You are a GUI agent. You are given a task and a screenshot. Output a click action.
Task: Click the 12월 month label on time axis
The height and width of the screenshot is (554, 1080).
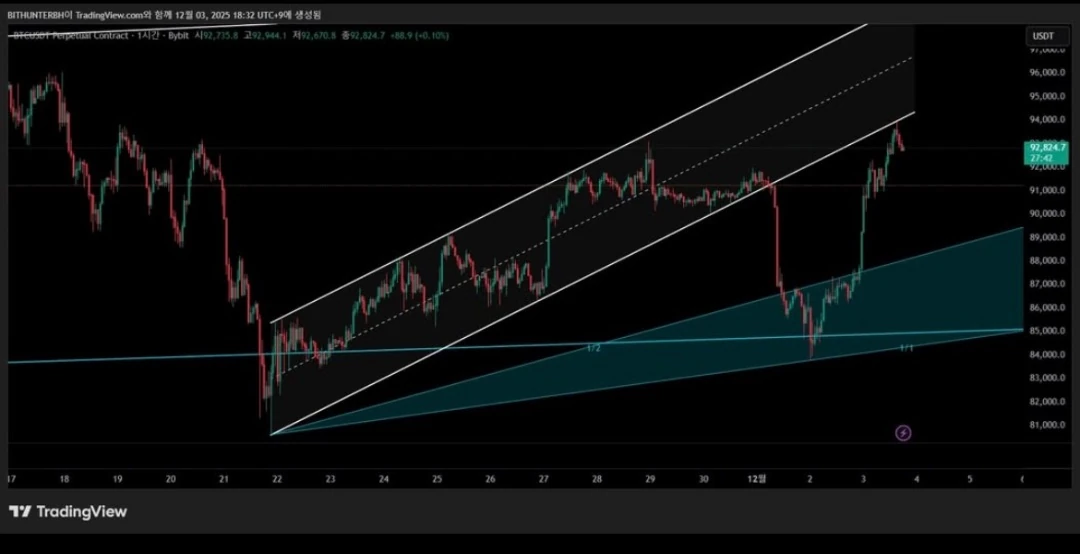pyautogui.click(x=756, y=479)
